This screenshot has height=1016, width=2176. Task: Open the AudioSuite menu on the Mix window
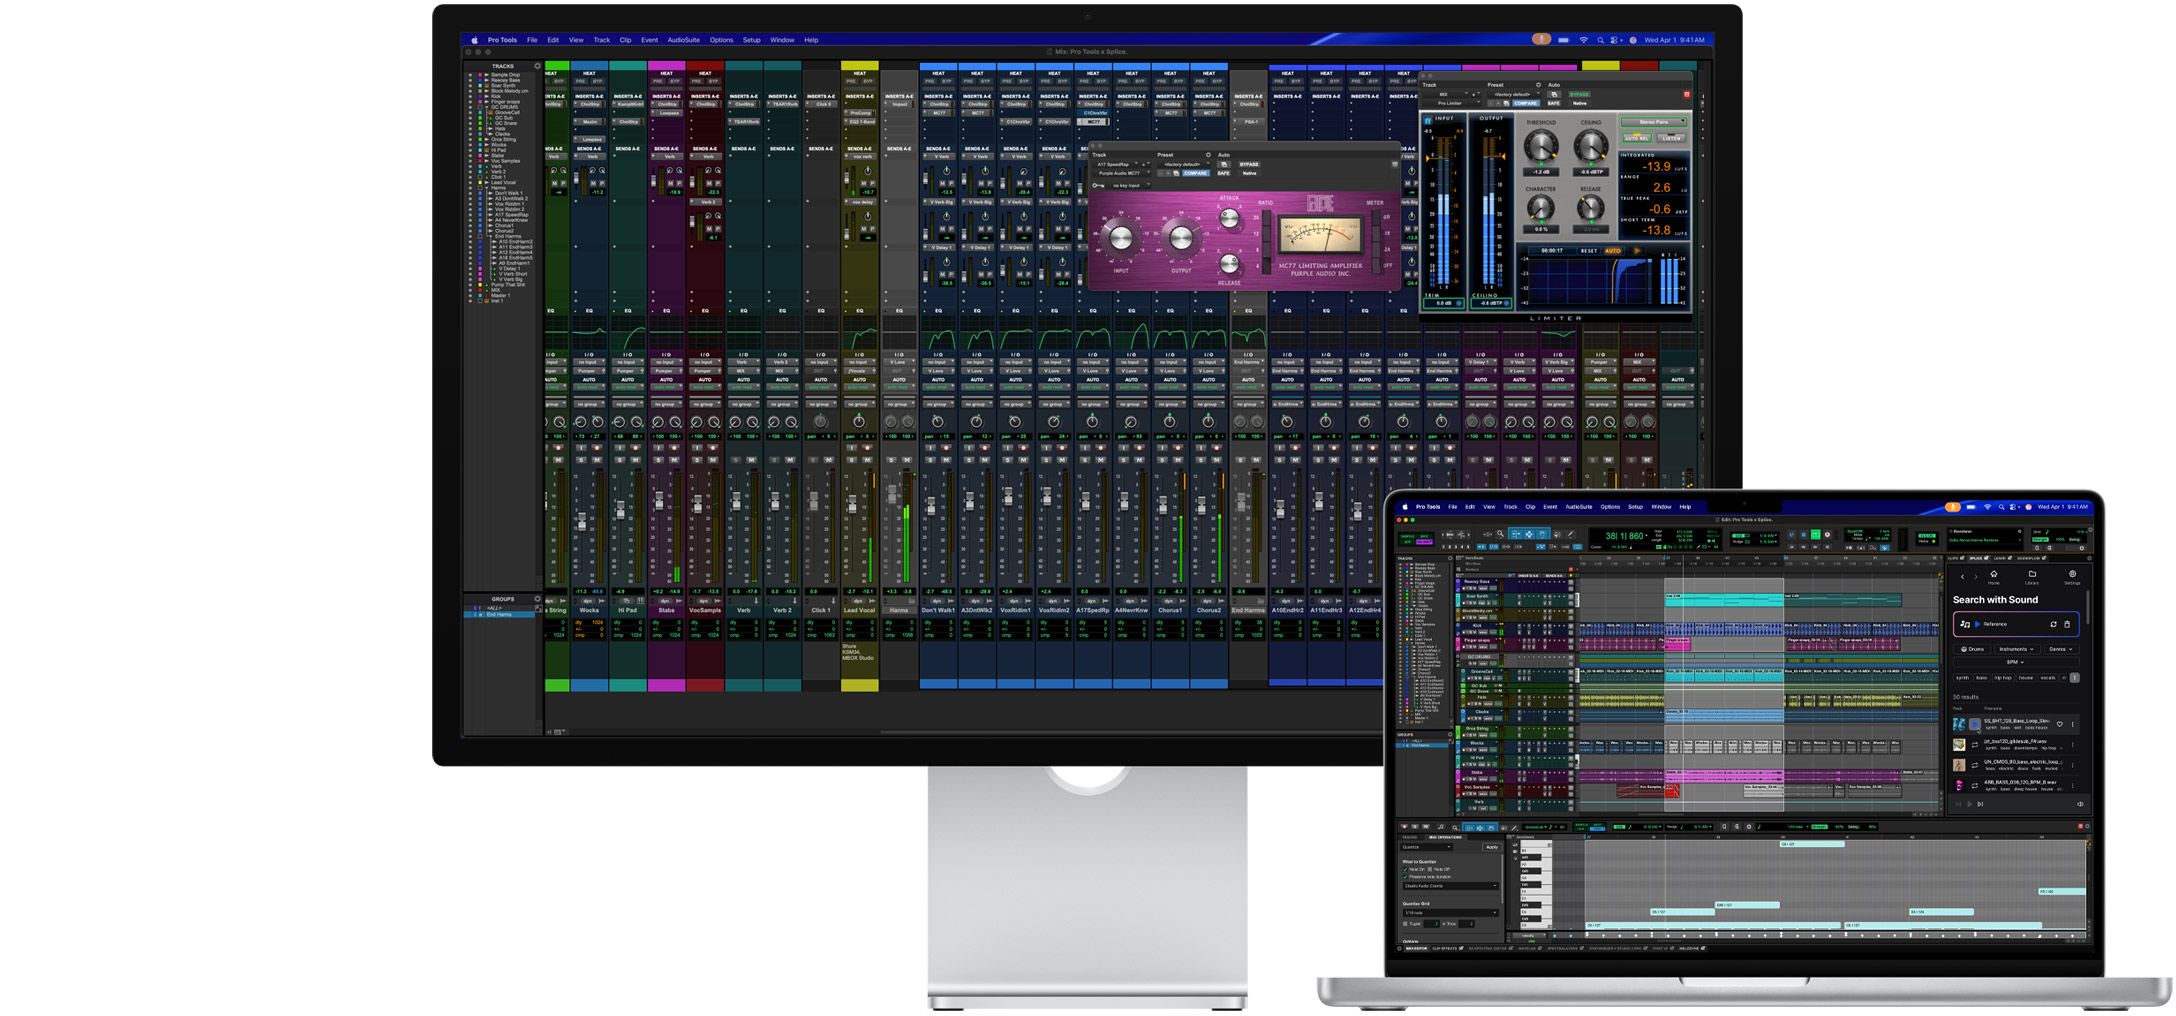click(x=683, y=40)
